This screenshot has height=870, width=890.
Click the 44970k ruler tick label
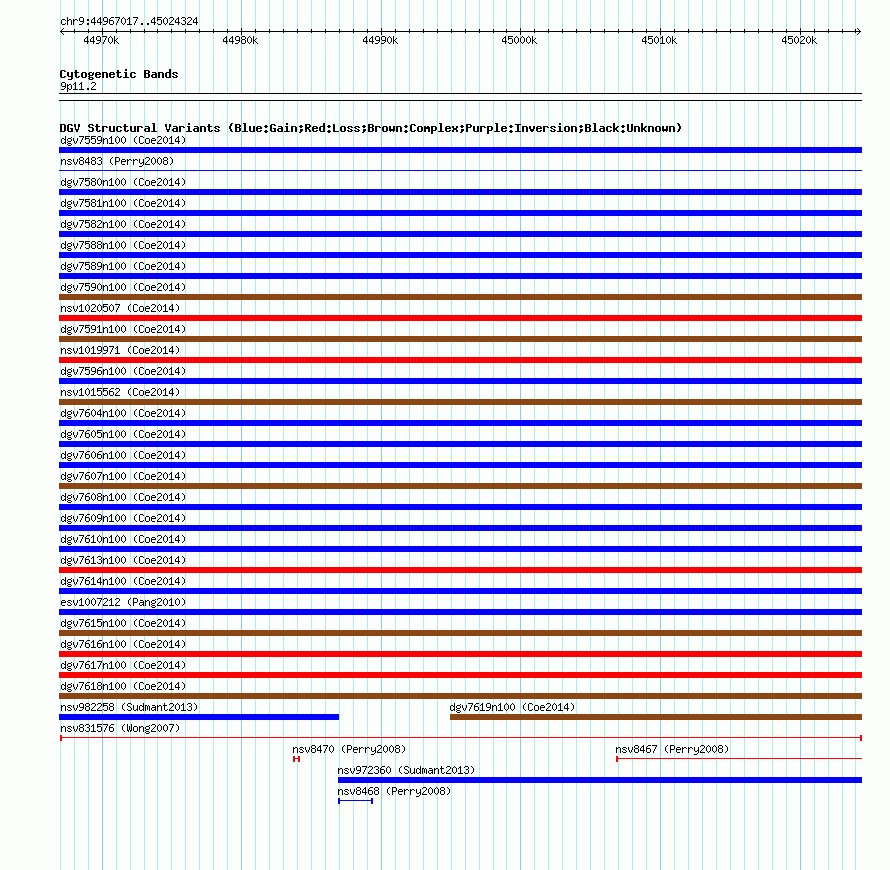coord(101,40)
